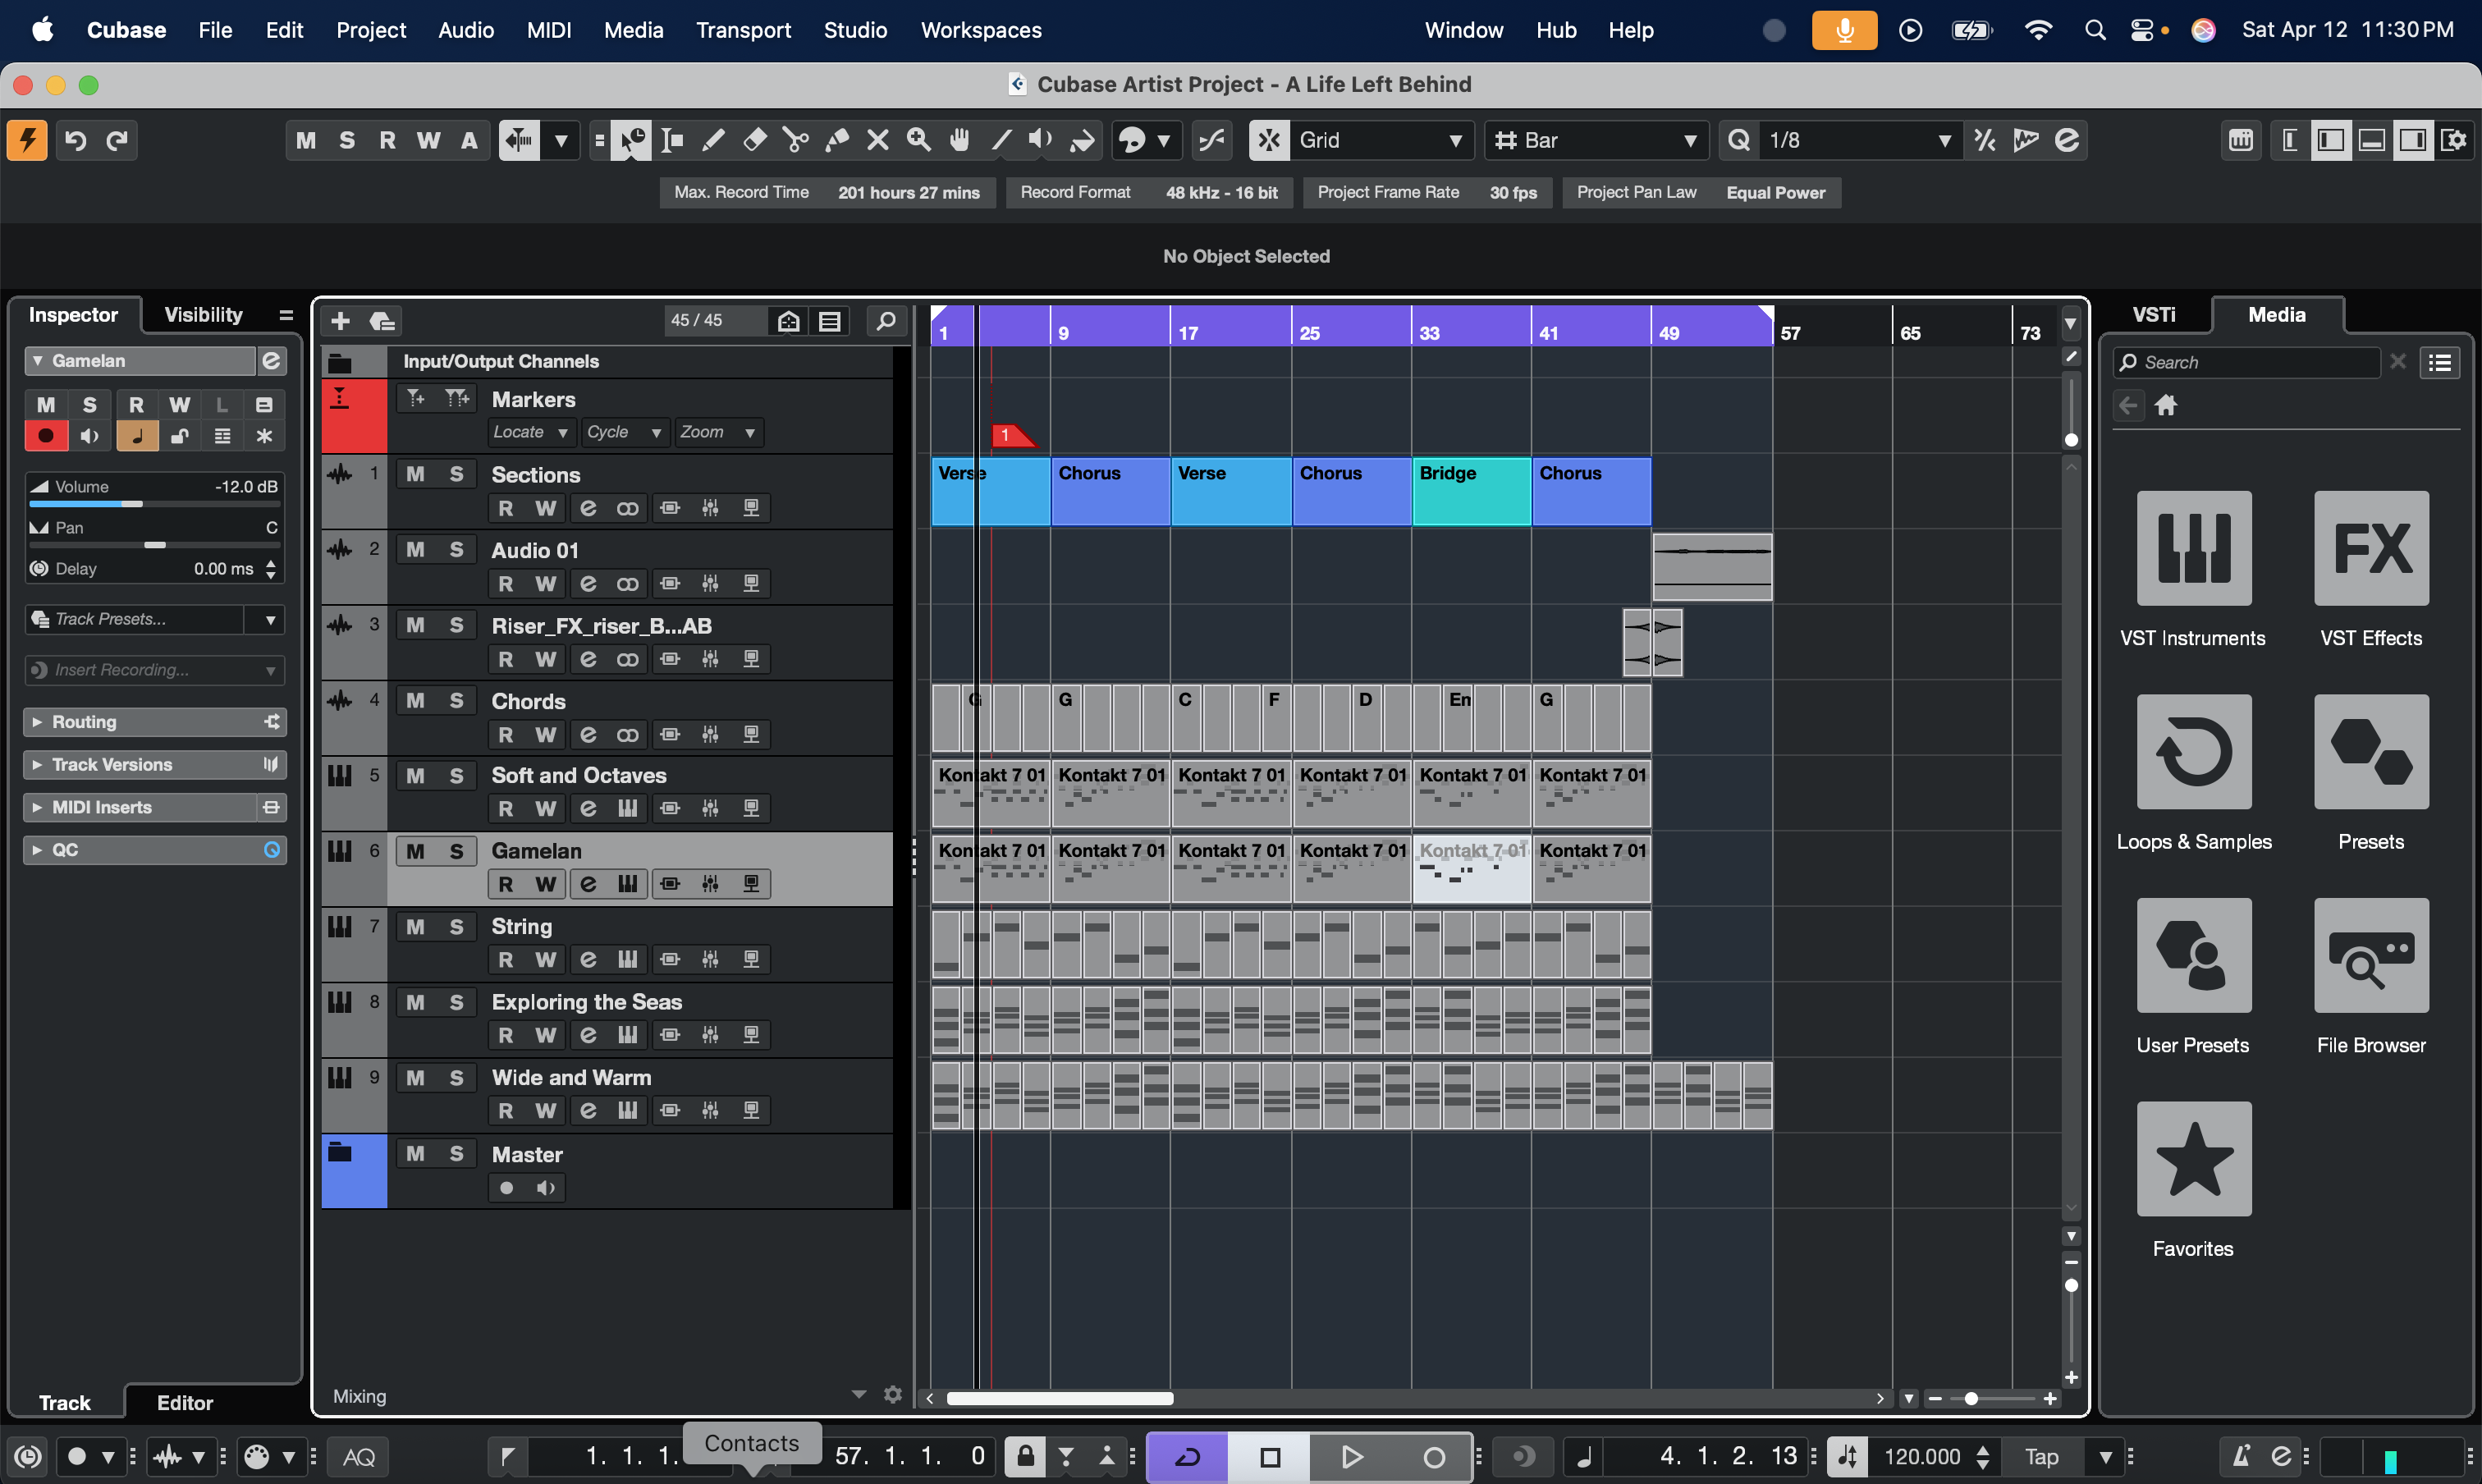2482x1484 pixels.
Task: Open the Studio menu
Action: point(855,30)
